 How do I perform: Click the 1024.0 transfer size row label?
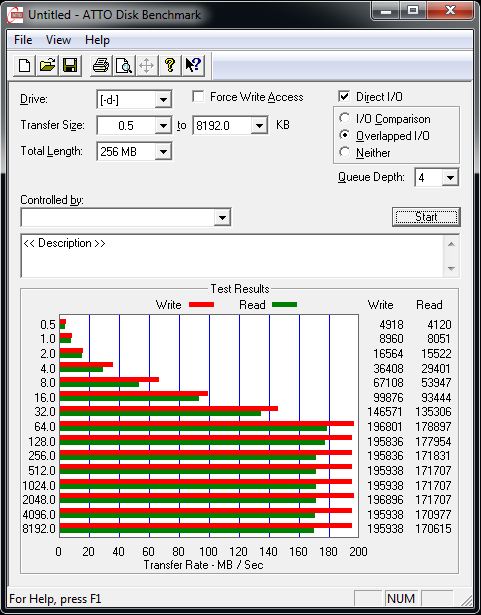(x=39, y=486)
